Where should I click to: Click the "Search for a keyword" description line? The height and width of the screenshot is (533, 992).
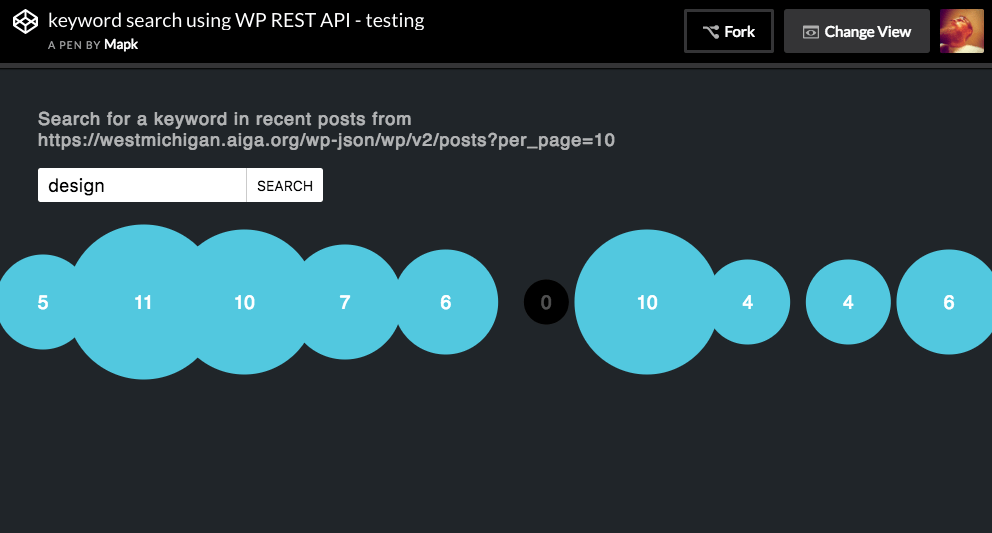tap(225, 119)
